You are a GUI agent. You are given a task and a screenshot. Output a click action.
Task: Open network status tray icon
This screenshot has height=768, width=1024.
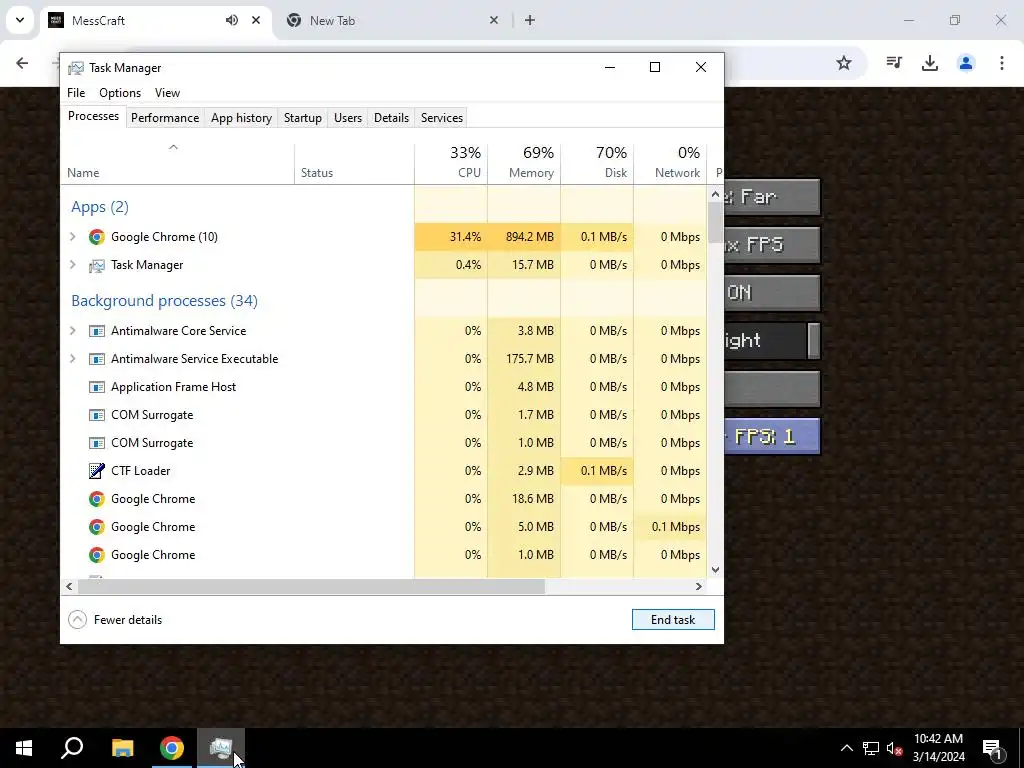click(871, 748)
